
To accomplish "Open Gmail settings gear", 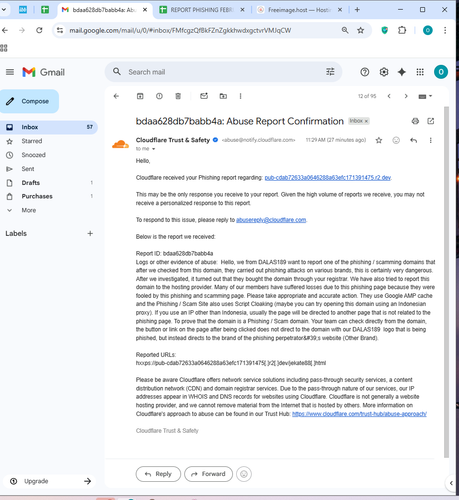I will pyautogui.click(x=384, y=72).
